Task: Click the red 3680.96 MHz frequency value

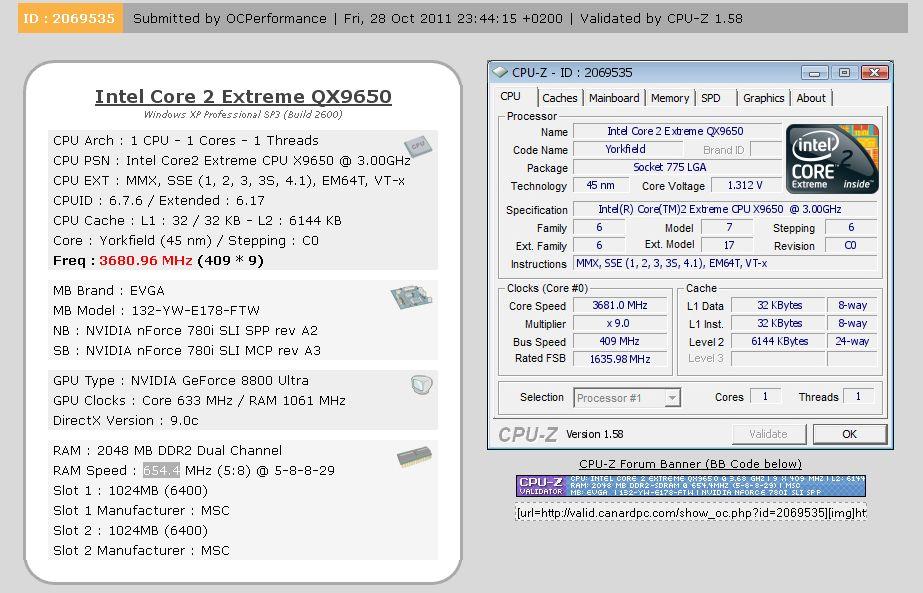Action: pyautogui.click(x=145, y=260)
